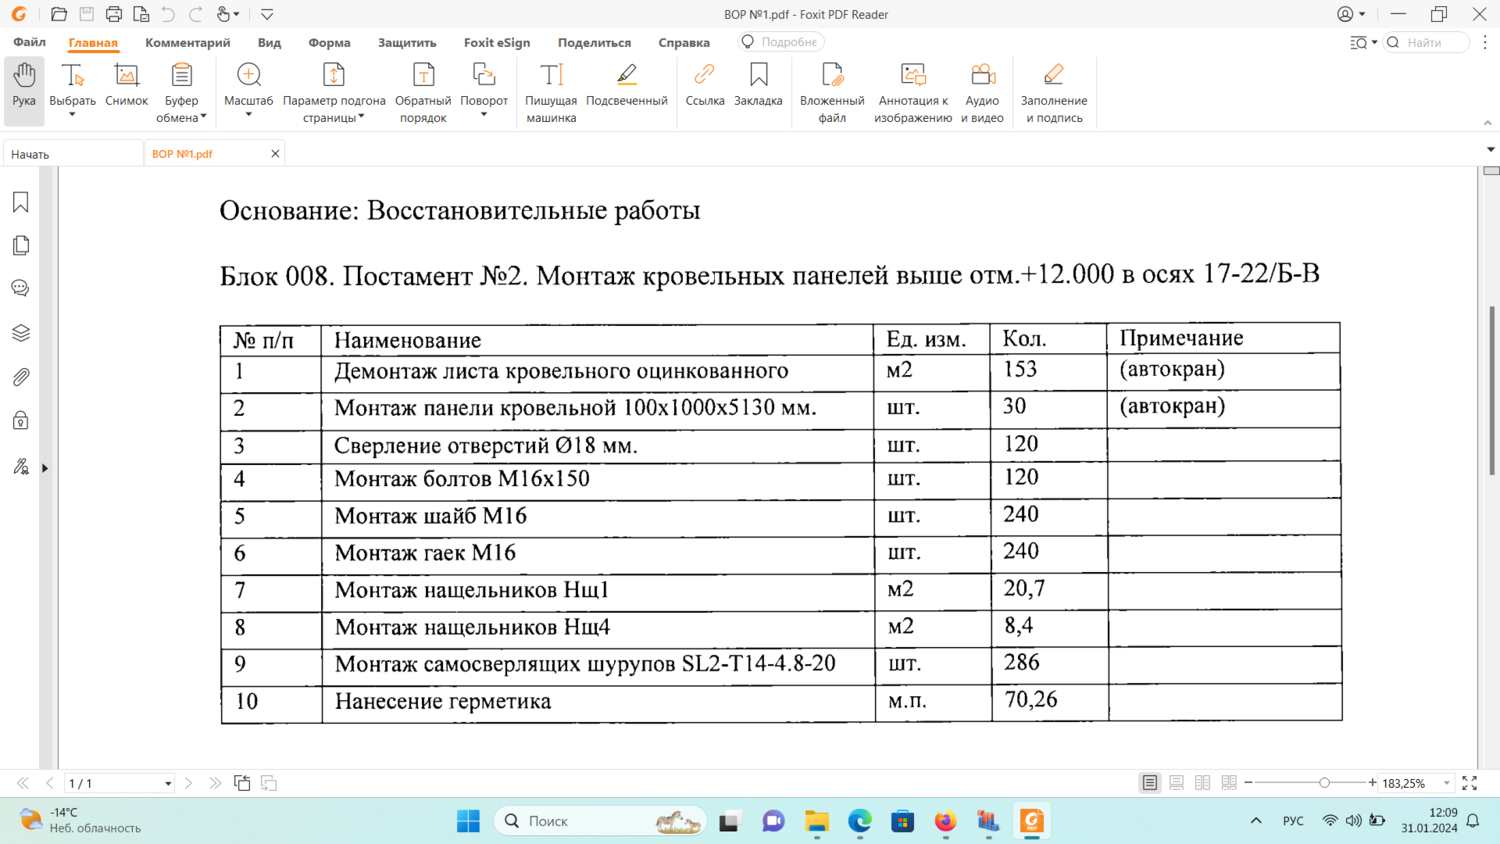Open the Заполнение и подпись tool
Viewport: 1500px width, 844px height.
[1053, 92]
